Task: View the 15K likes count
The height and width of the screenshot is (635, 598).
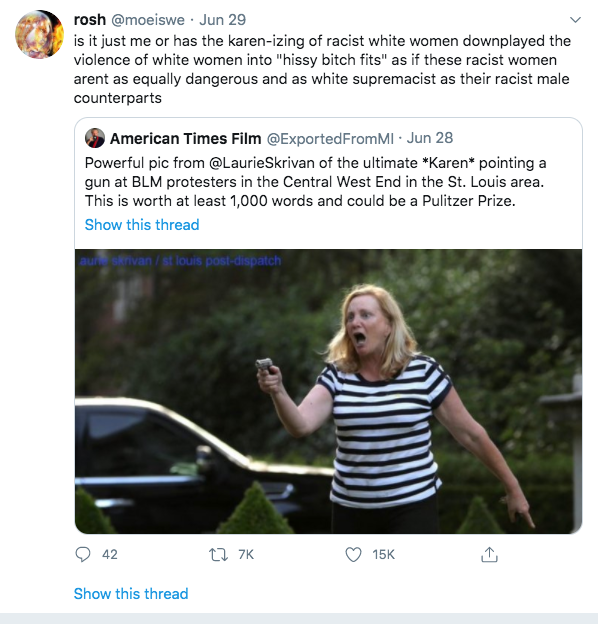Action: pyautogui.click(x=383, y=554)
